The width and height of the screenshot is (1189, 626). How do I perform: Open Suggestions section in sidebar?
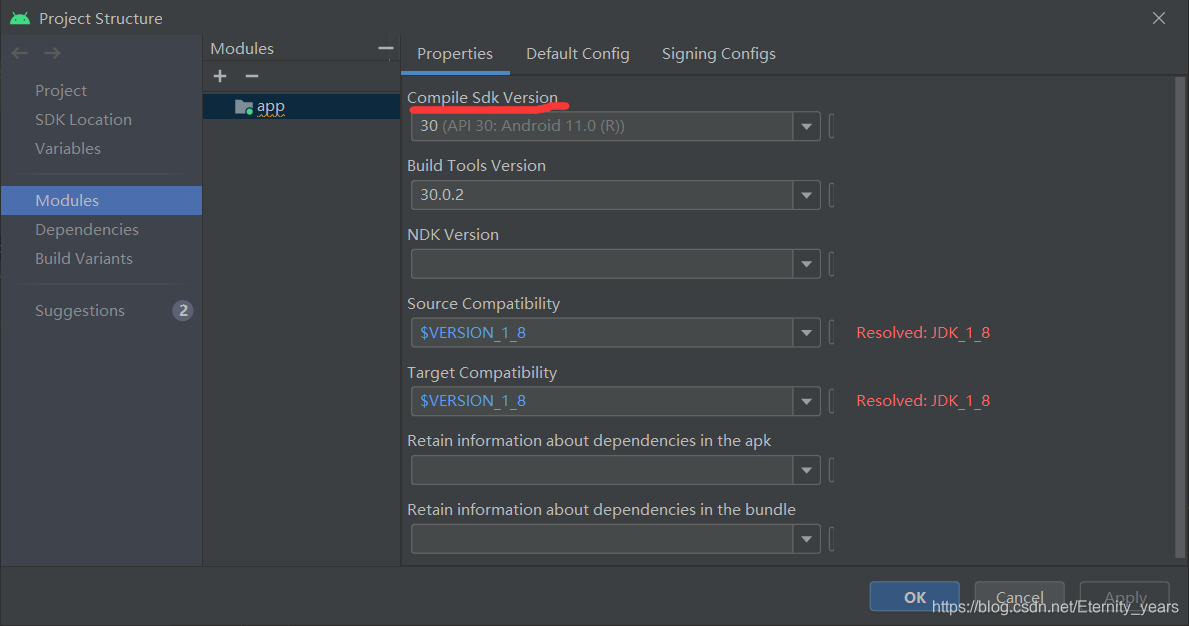pyautogui.click(x=80, y=310)
